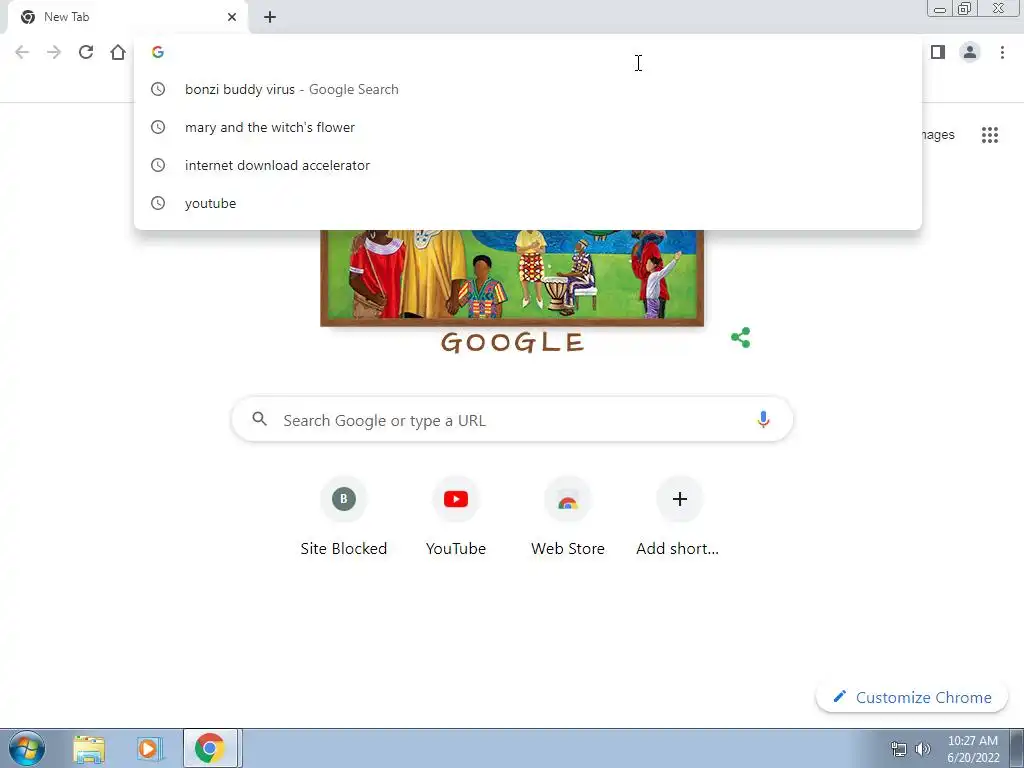Reload the page with the refresh icon
Image resolution: width=1024 pixels, height=768 pixels.
pos(86,52)
